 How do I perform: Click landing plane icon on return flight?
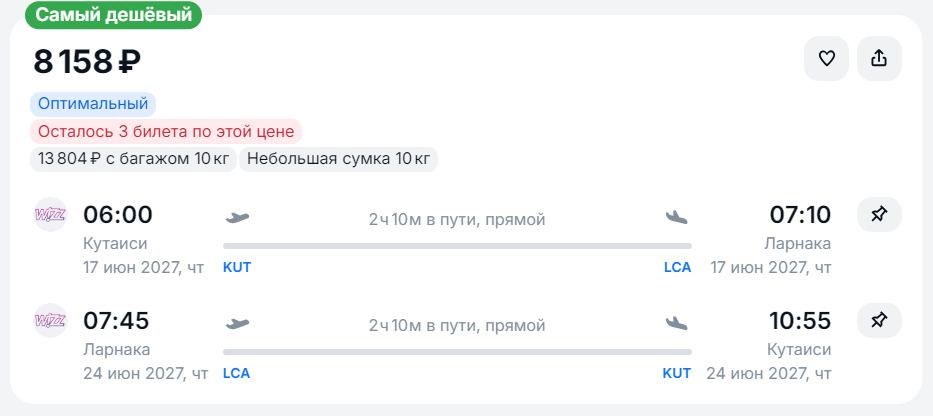click(x=677, y=324)
